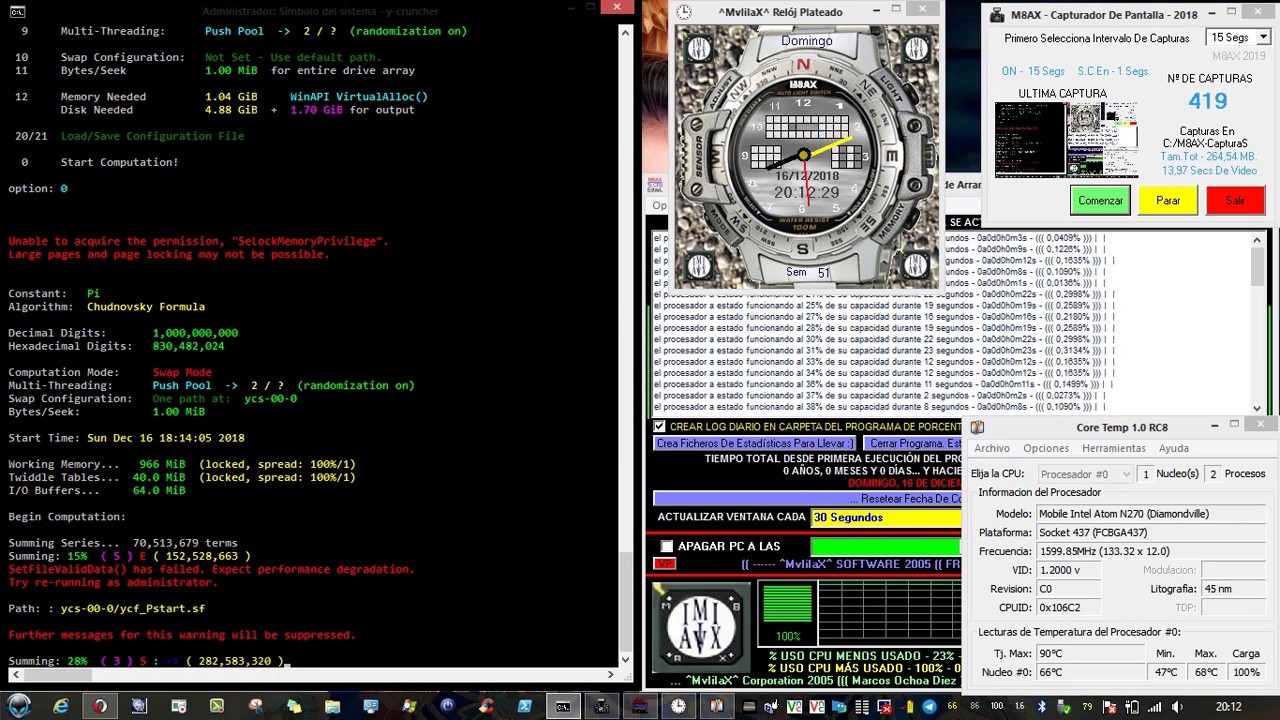Open the Ayuda menu in Core Temp
Screen dimensions: 1280x720
(x=1173, y=448)
